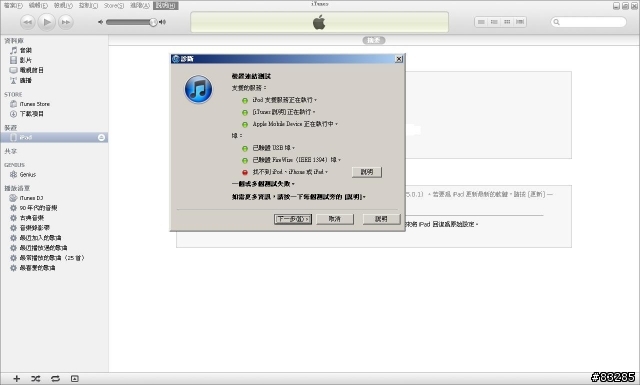Eject the iPad using the eject icon
This screenshot has height=385, width=640.
101,138
